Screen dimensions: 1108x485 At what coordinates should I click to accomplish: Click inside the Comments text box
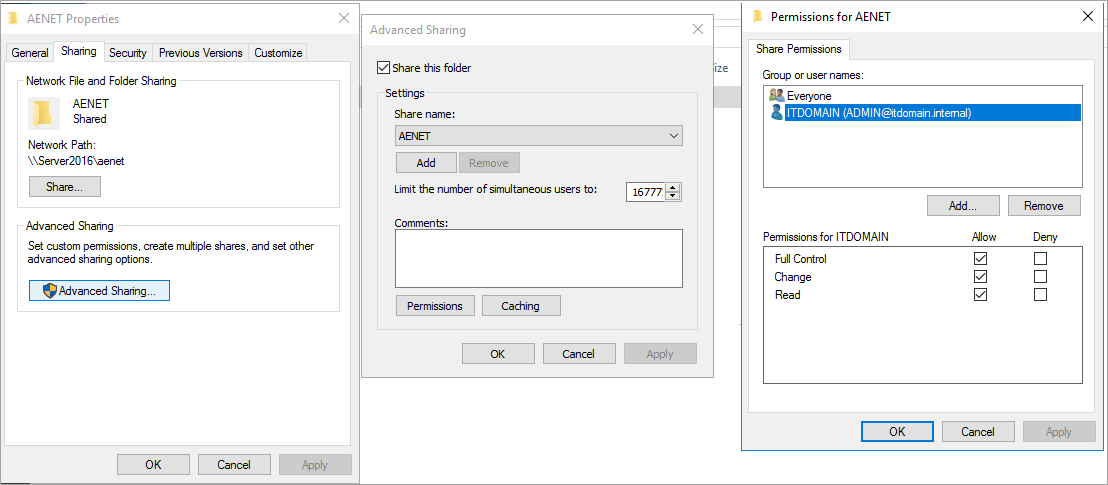[538, 258]
